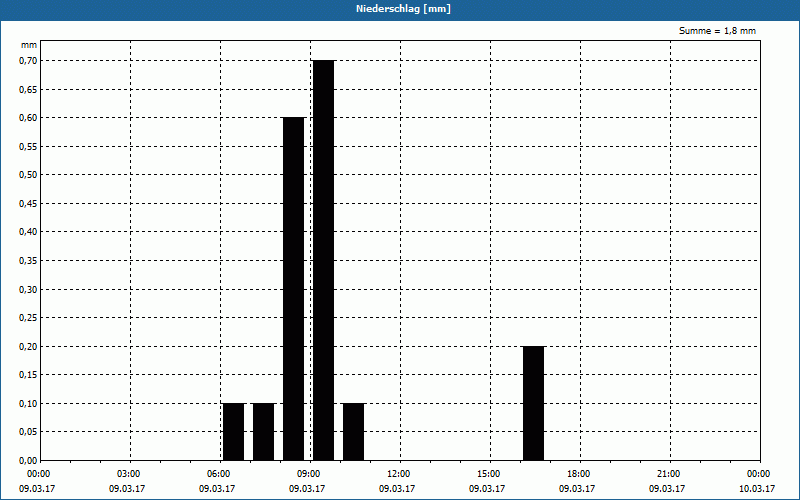Click the 00:00 label above 09.03.17
Image resolution: width=800 pixels, height=500 pixels.
point(39,474)
